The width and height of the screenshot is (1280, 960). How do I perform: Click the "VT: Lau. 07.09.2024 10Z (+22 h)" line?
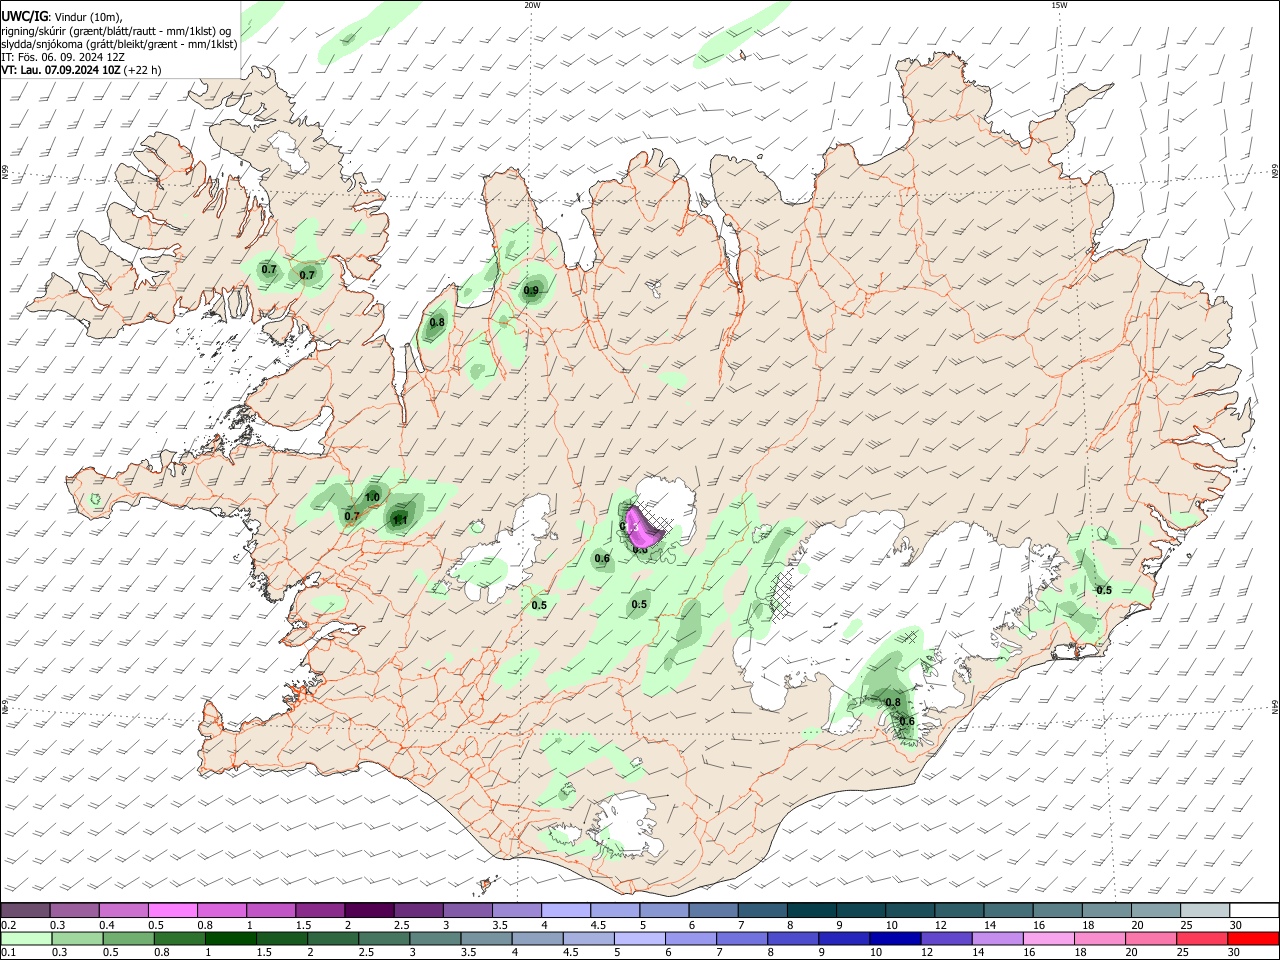[x=81, y=70]
